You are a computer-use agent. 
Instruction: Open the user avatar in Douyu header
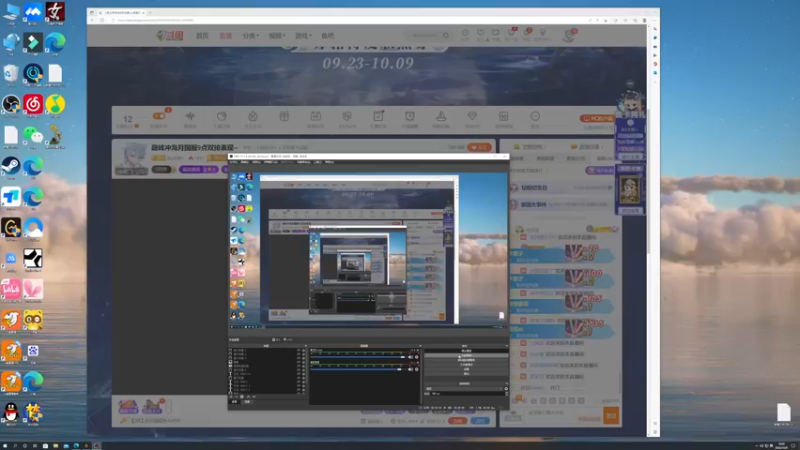pyautogui.click(x=568, y=35)
